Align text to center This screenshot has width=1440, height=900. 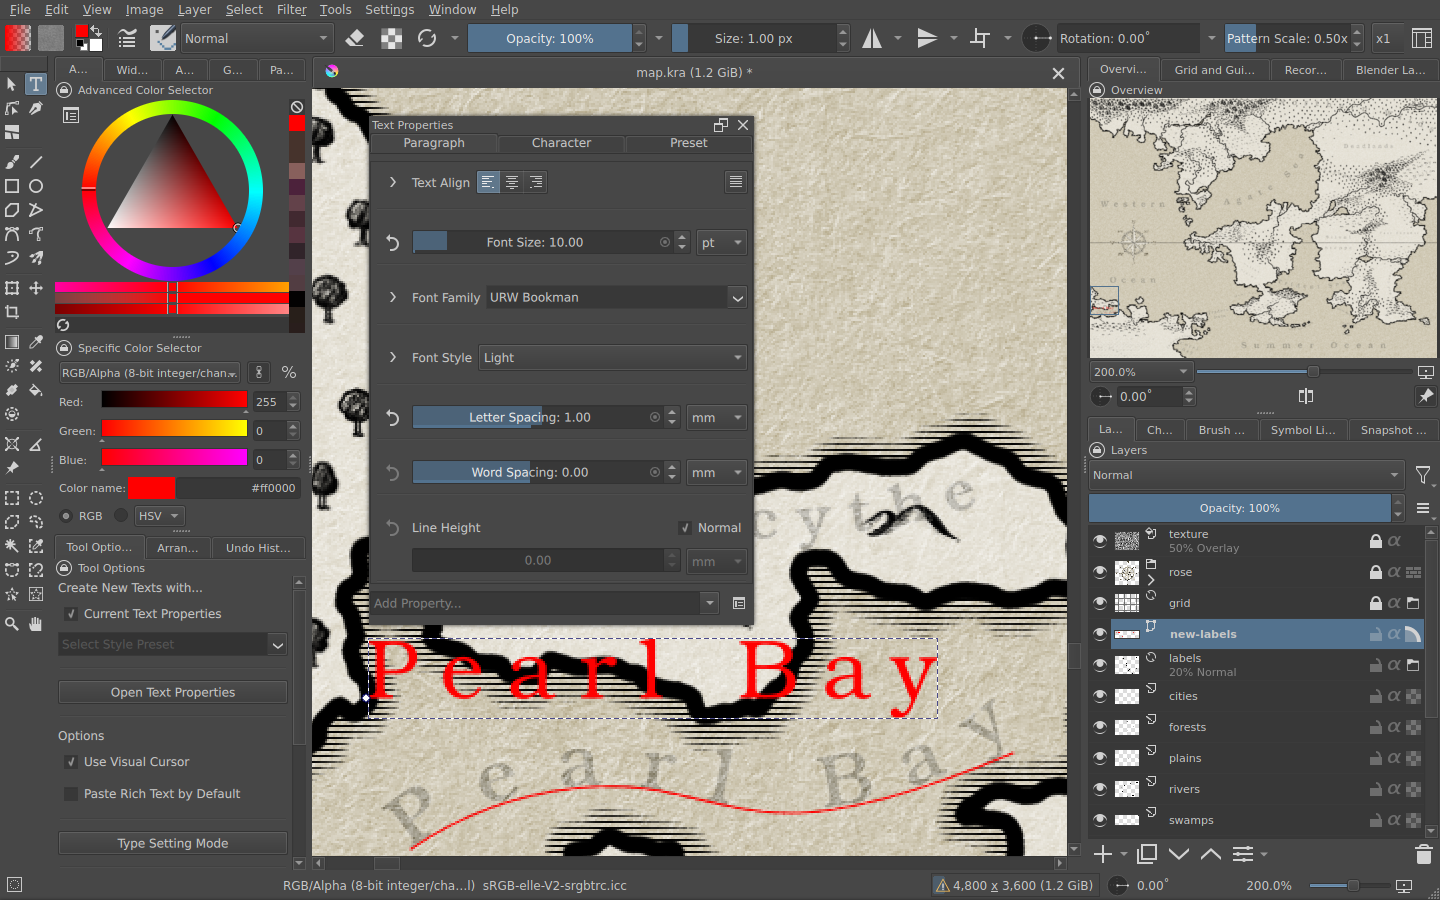512,182
